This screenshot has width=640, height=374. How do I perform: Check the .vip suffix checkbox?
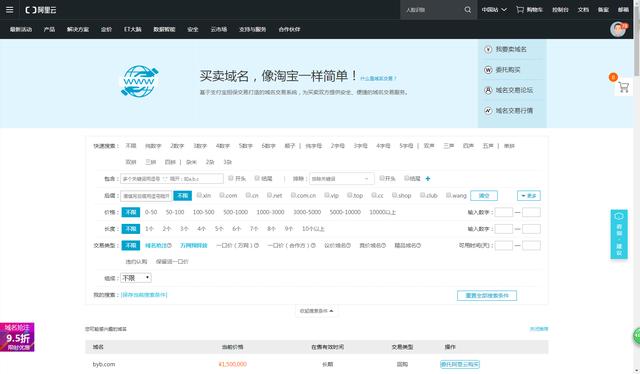coord(327,195)
